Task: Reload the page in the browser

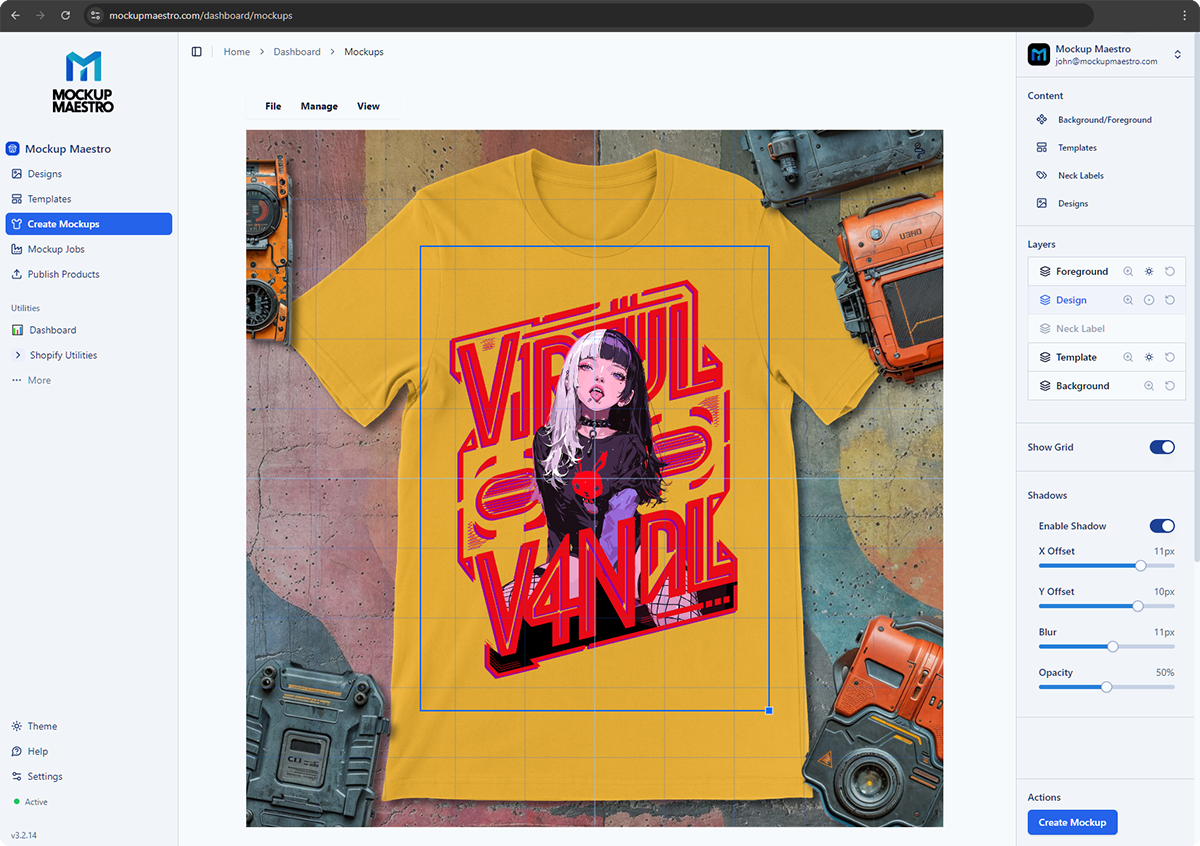Action: (x=65, y=16)
